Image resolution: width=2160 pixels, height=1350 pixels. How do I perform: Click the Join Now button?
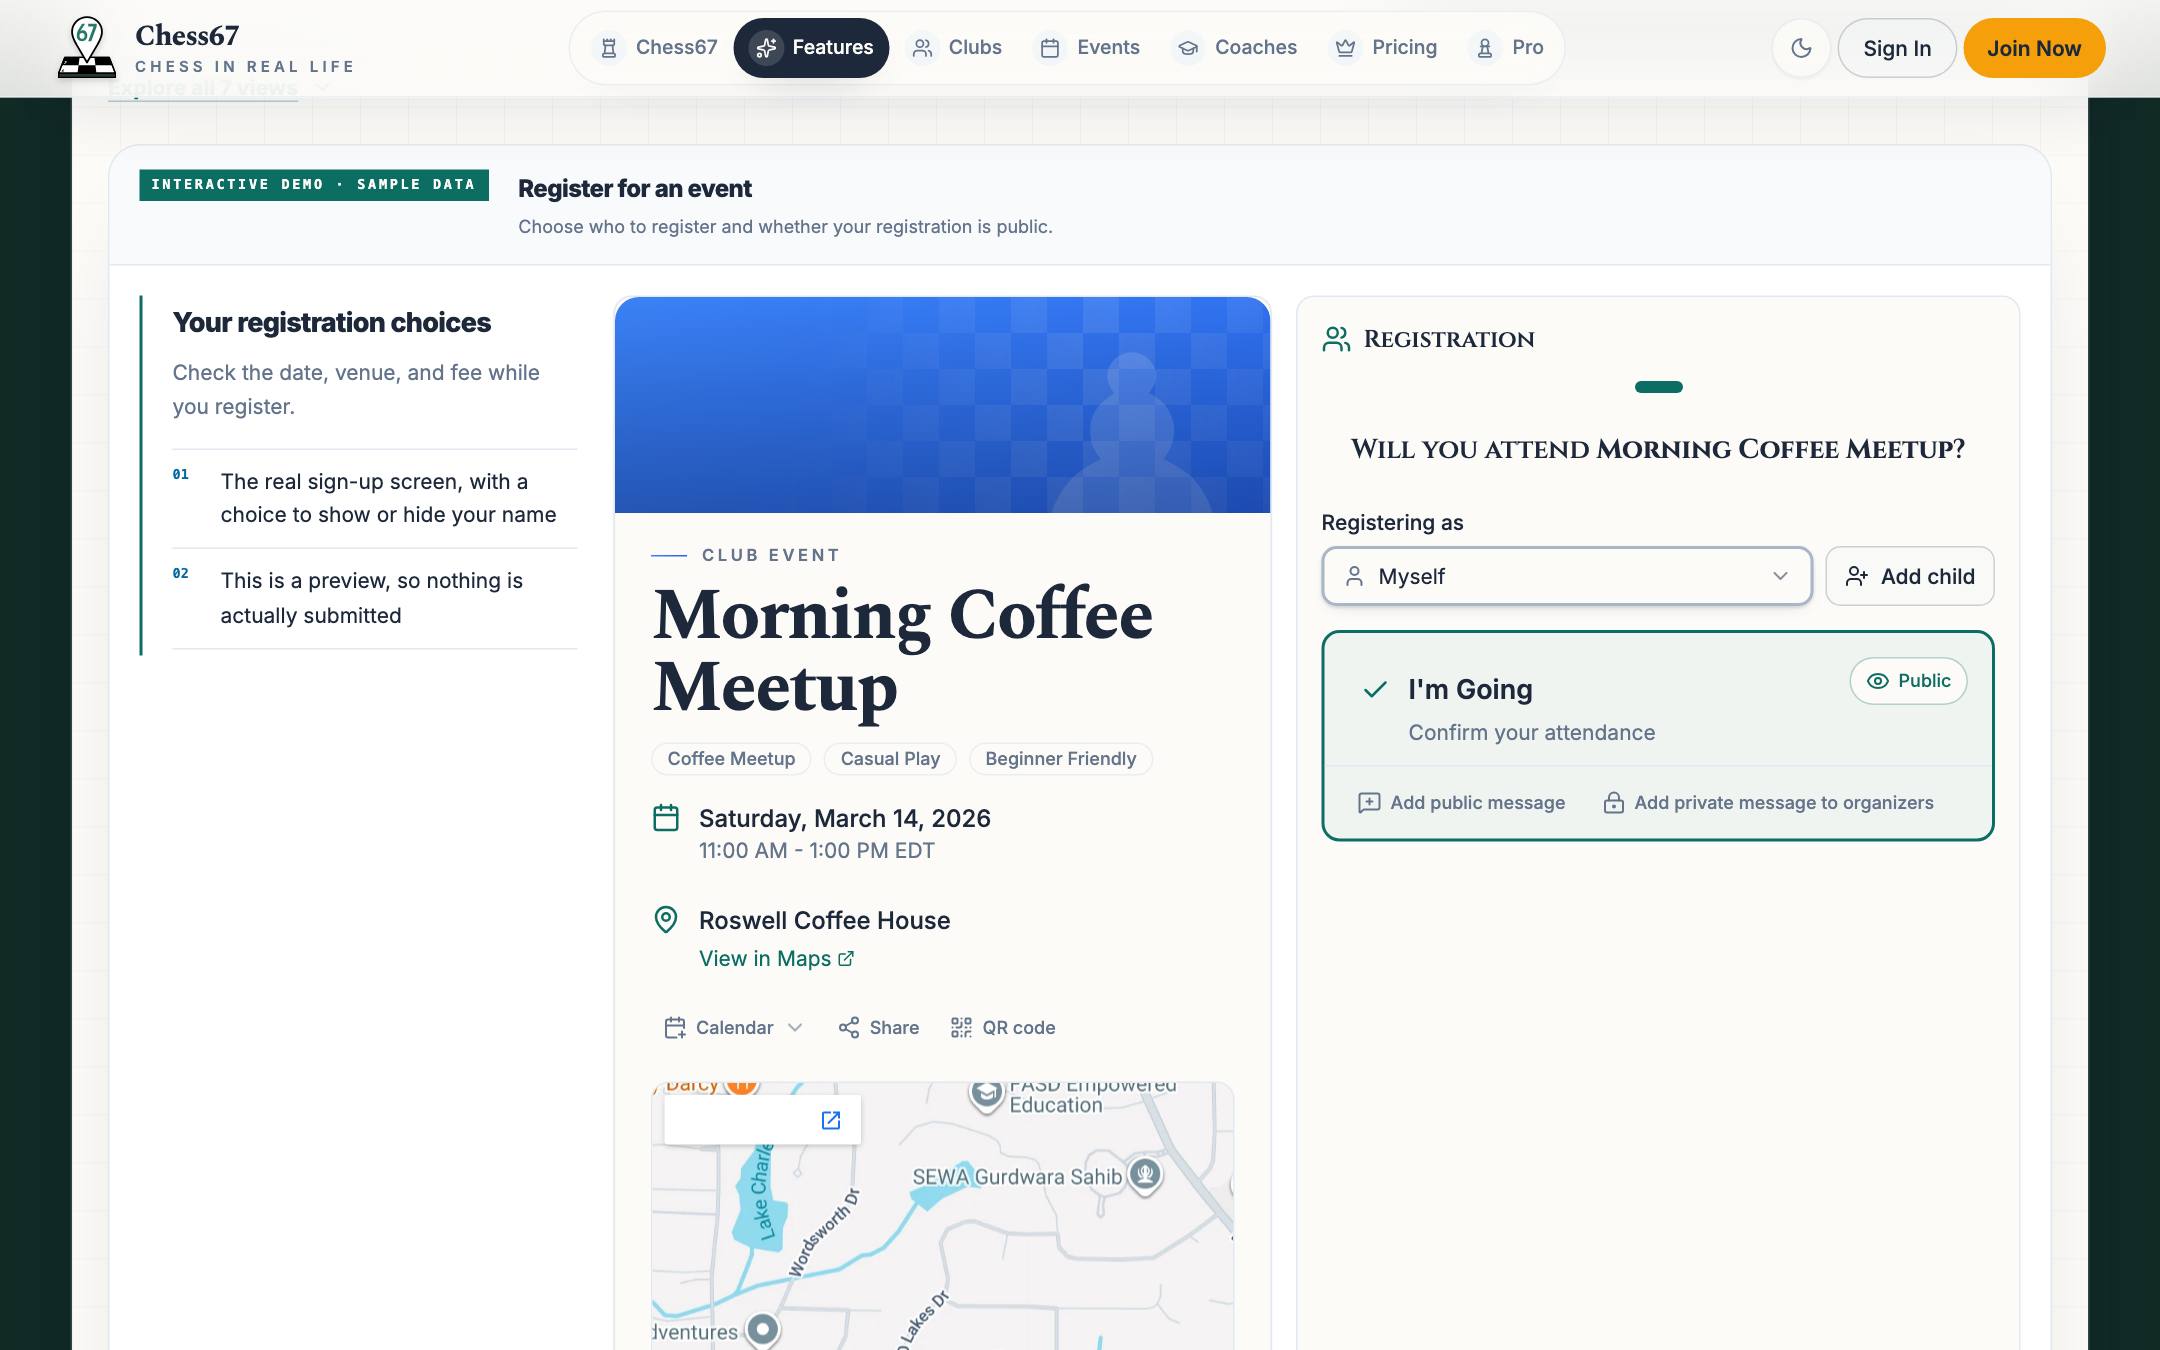tap(2034, 48)
